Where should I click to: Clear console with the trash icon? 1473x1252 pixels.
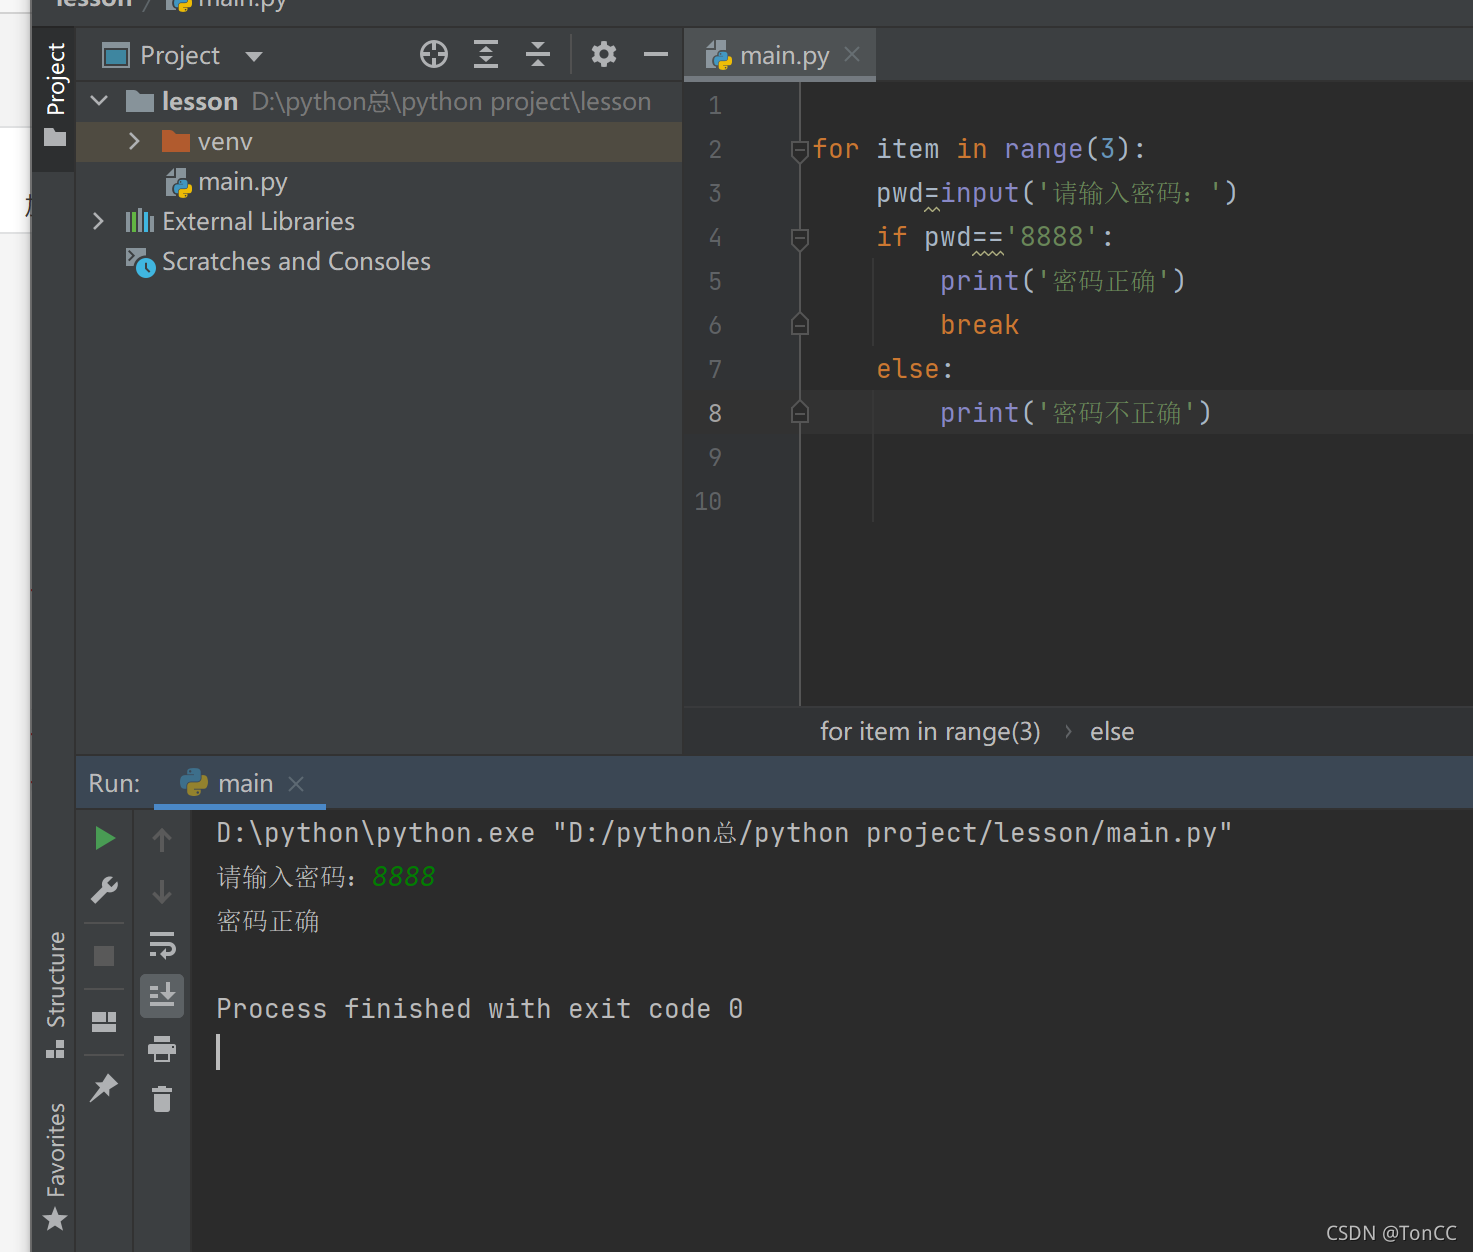click(x=162, y=1099)
